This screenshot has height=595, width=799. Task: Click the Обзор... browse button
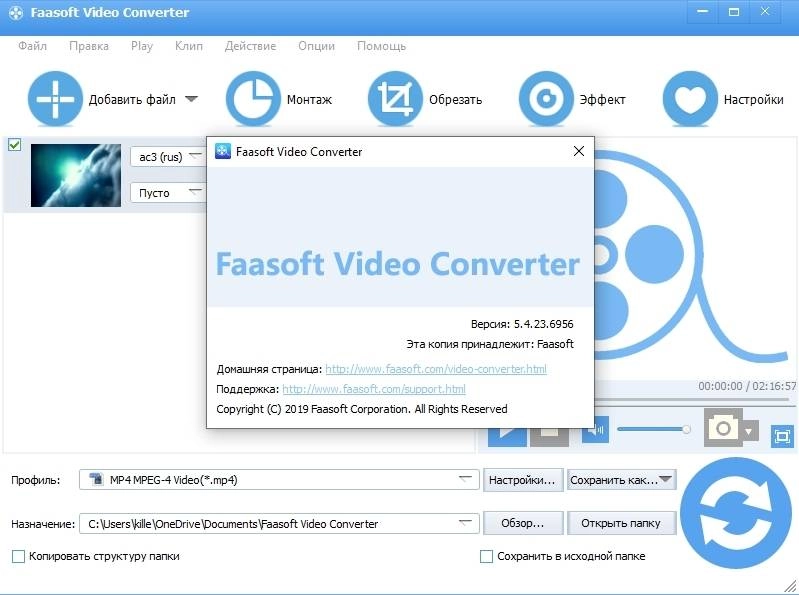point(523,523)
